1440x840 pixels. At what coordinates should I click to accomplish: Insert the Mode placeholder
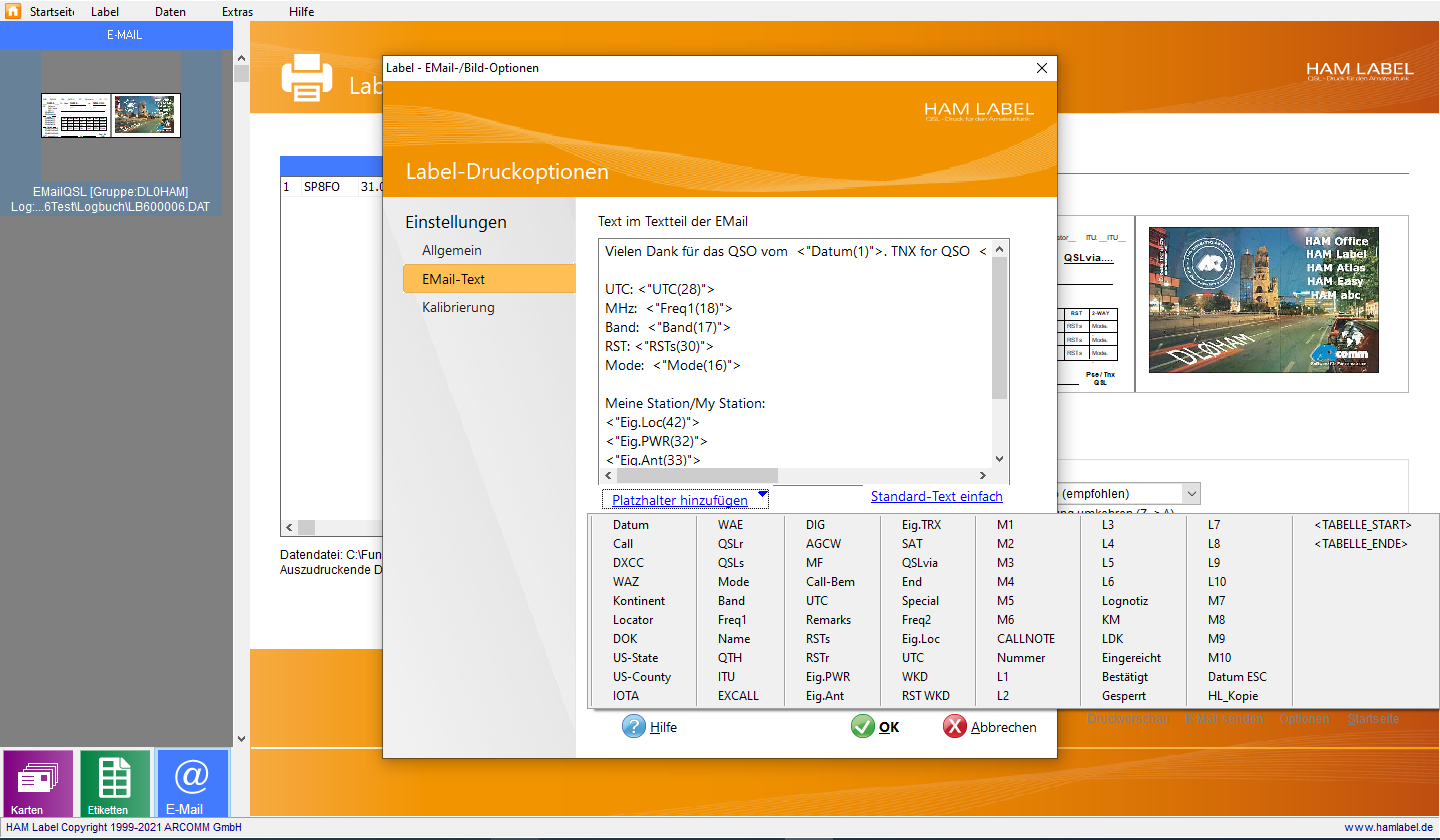pyautogui.click(x=733, y=582)
